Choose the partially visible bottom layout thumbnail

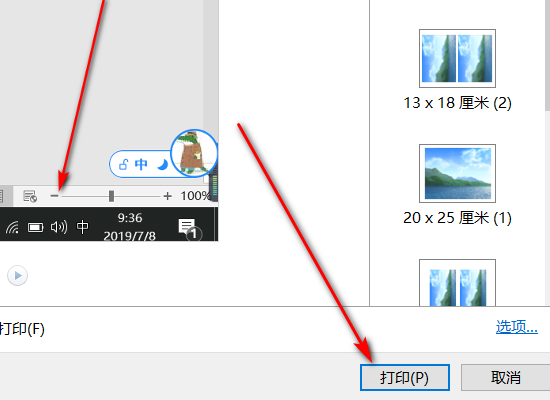click(x=457, y=283)
